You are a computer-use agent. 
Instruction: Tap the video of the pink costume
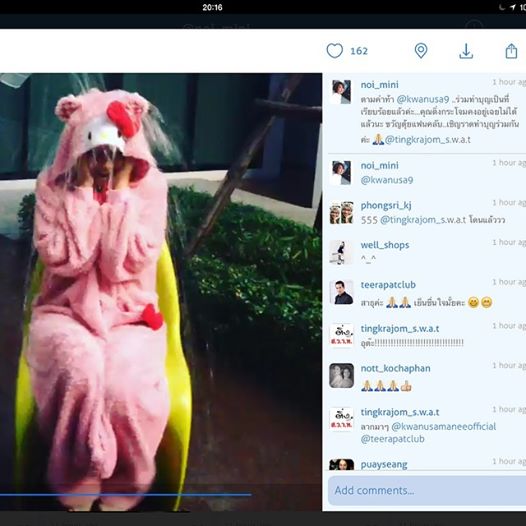click(161, 292)
